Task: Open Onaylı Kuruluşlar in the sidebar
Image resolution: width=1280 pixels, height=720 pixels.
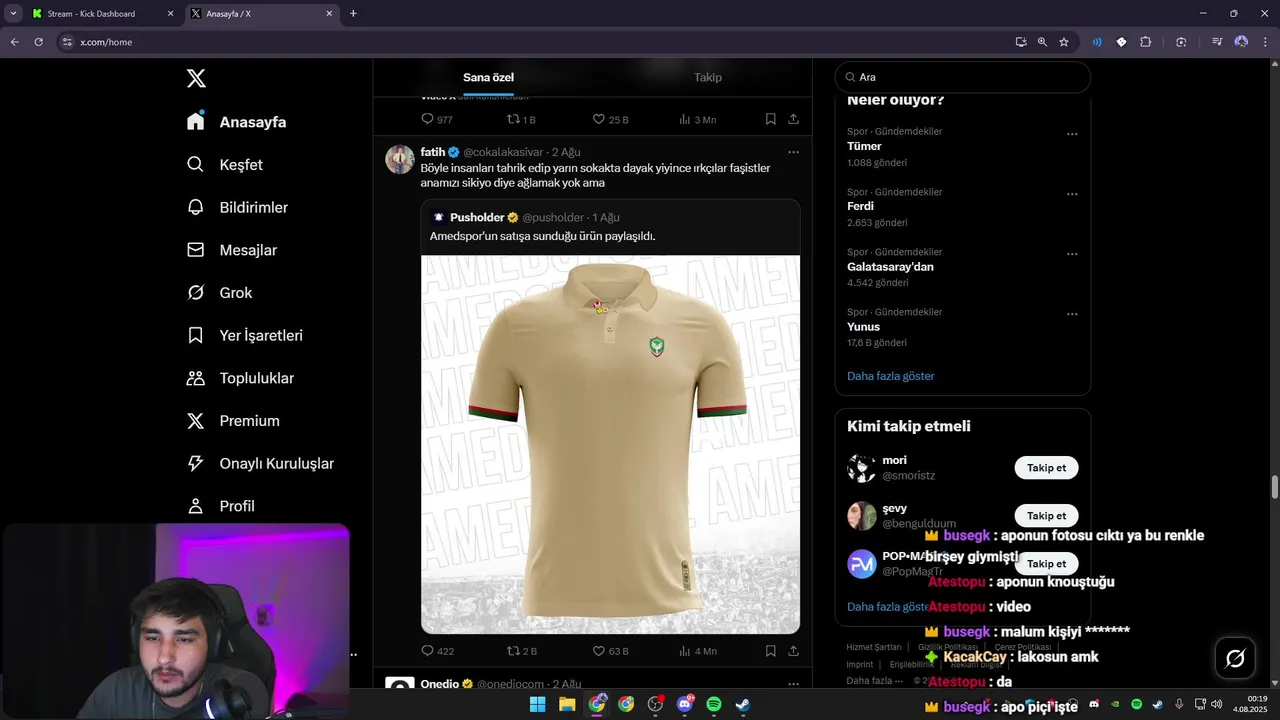Action: [260, 463]
